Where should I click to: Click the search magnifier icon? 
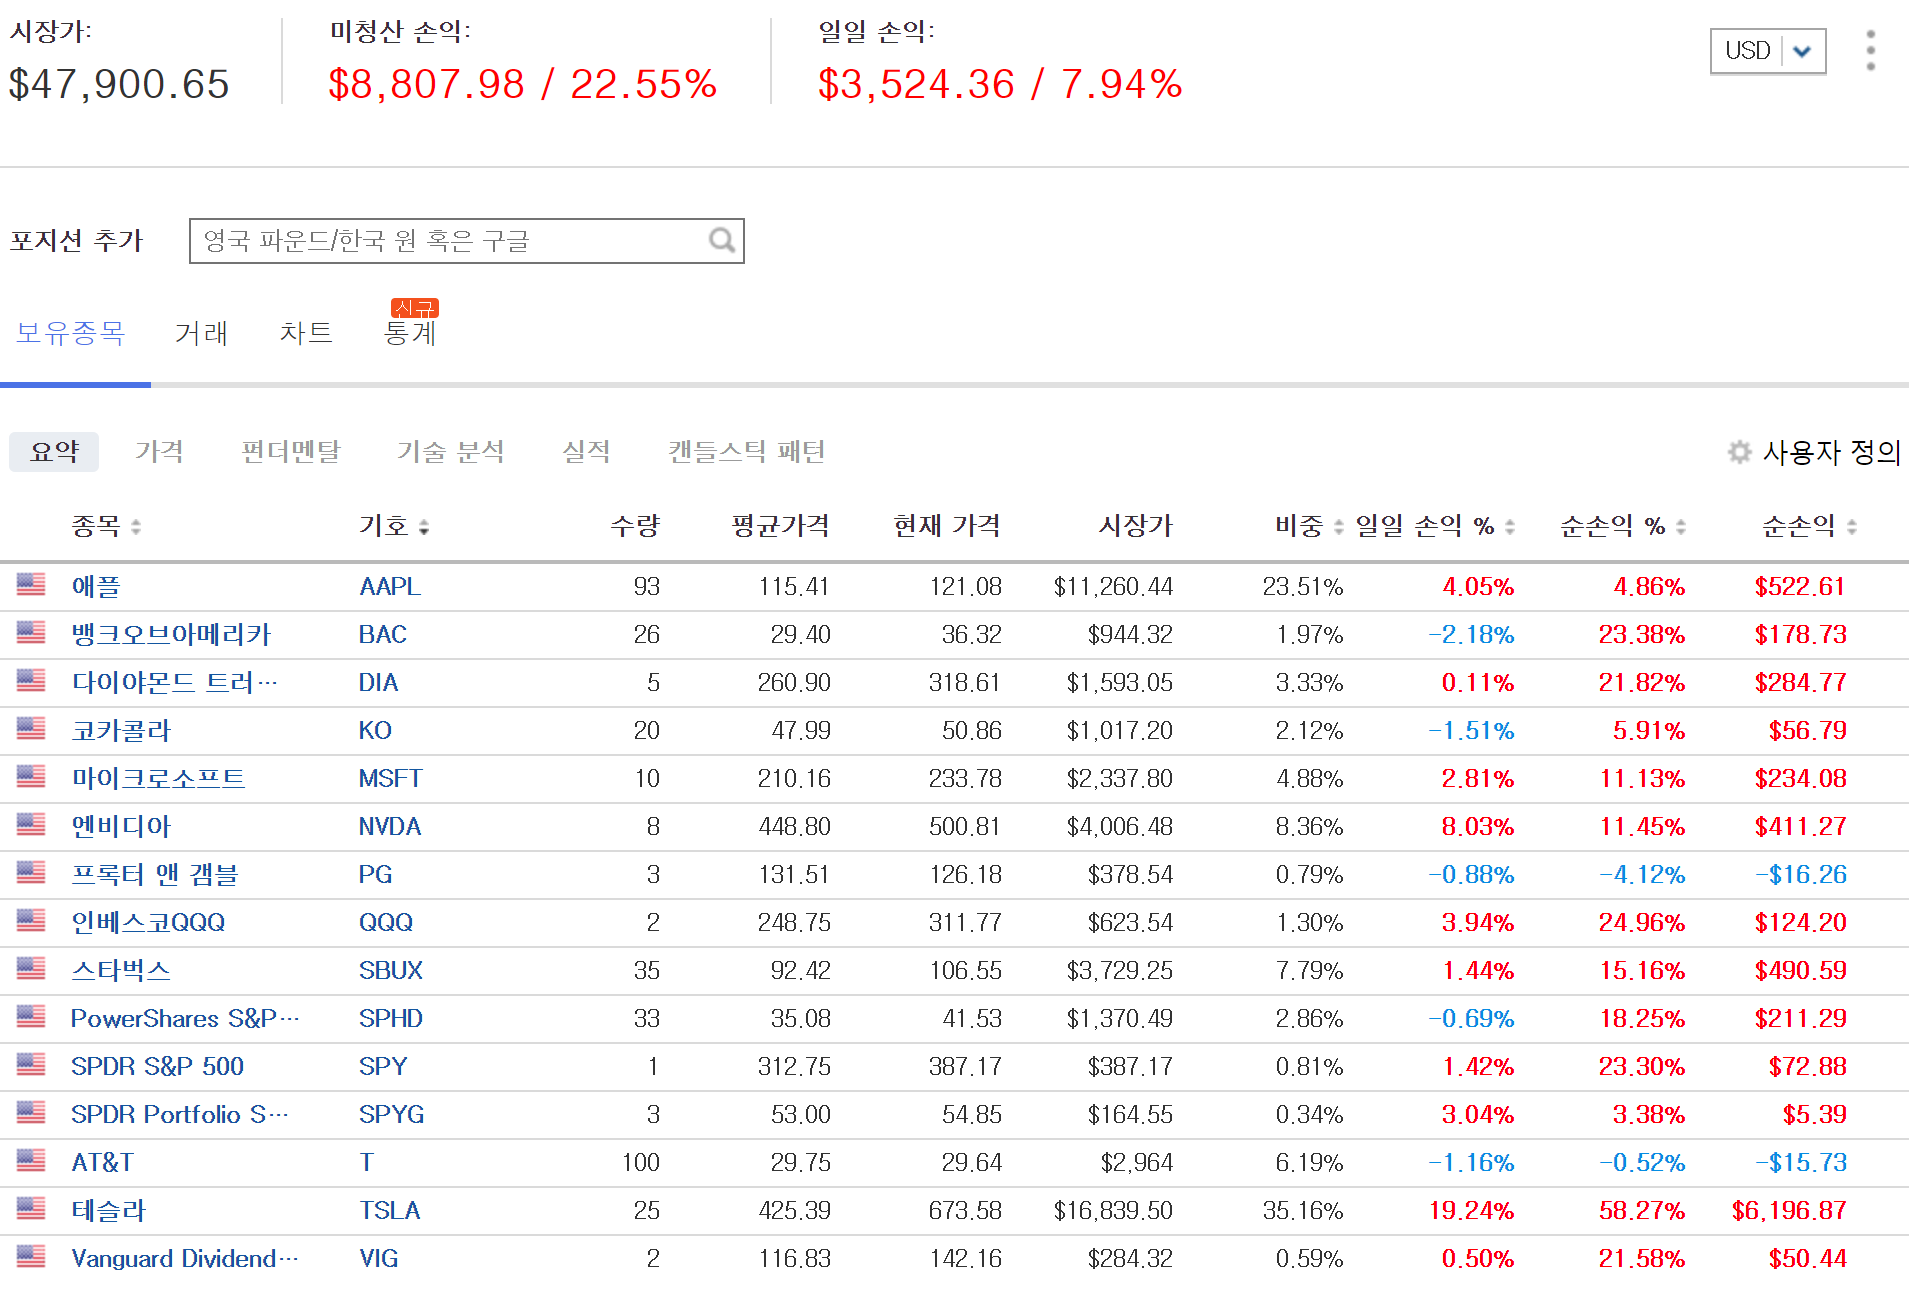[722, 240]
